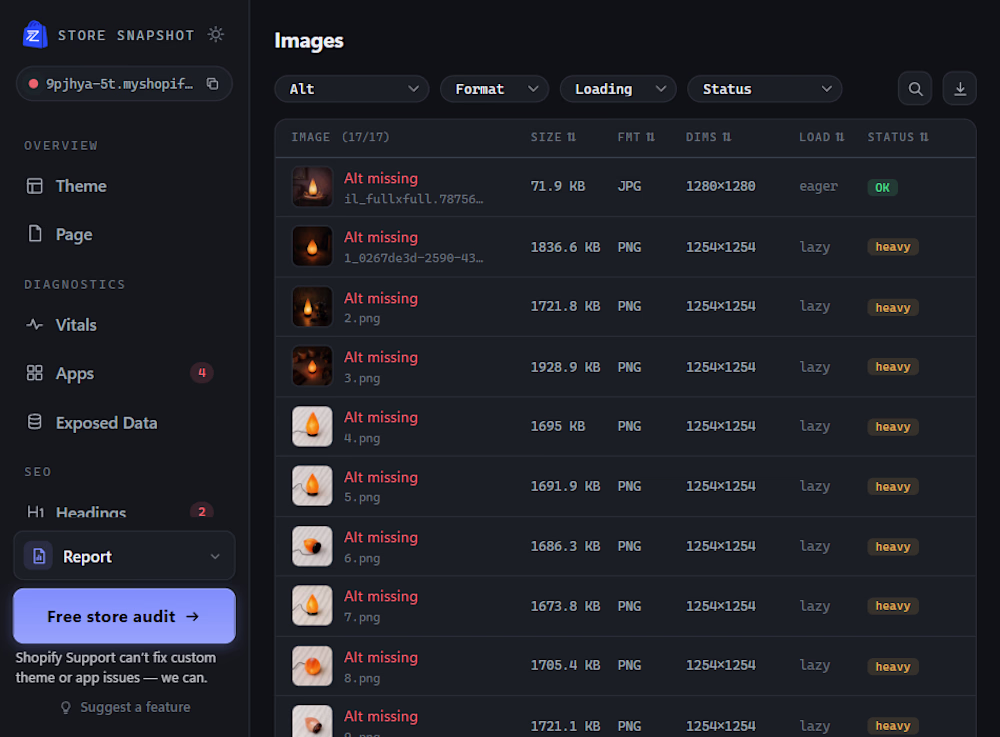This screenshot has height=737, width=1000.
Task: Open the 7.png image thumbnail
Action: 312,606
